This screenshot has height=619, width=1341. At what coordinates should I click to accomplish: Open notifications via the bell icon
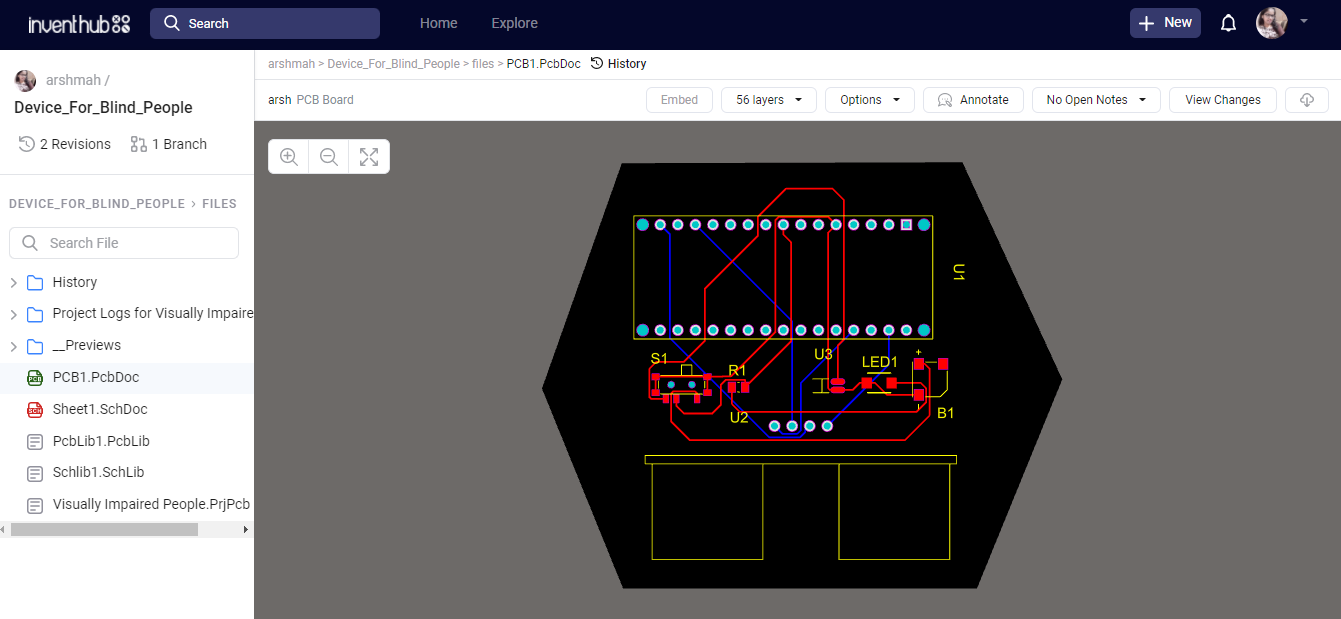click(x=1228, y=22)
